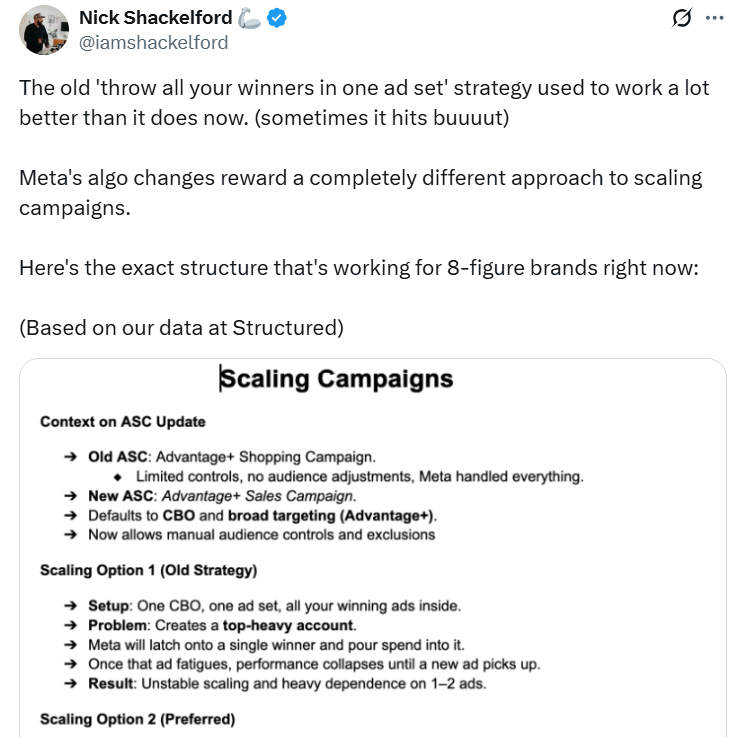Click the display name Nick Shackelford
This screenshot has width=745, height=737.
coord(155,18)
